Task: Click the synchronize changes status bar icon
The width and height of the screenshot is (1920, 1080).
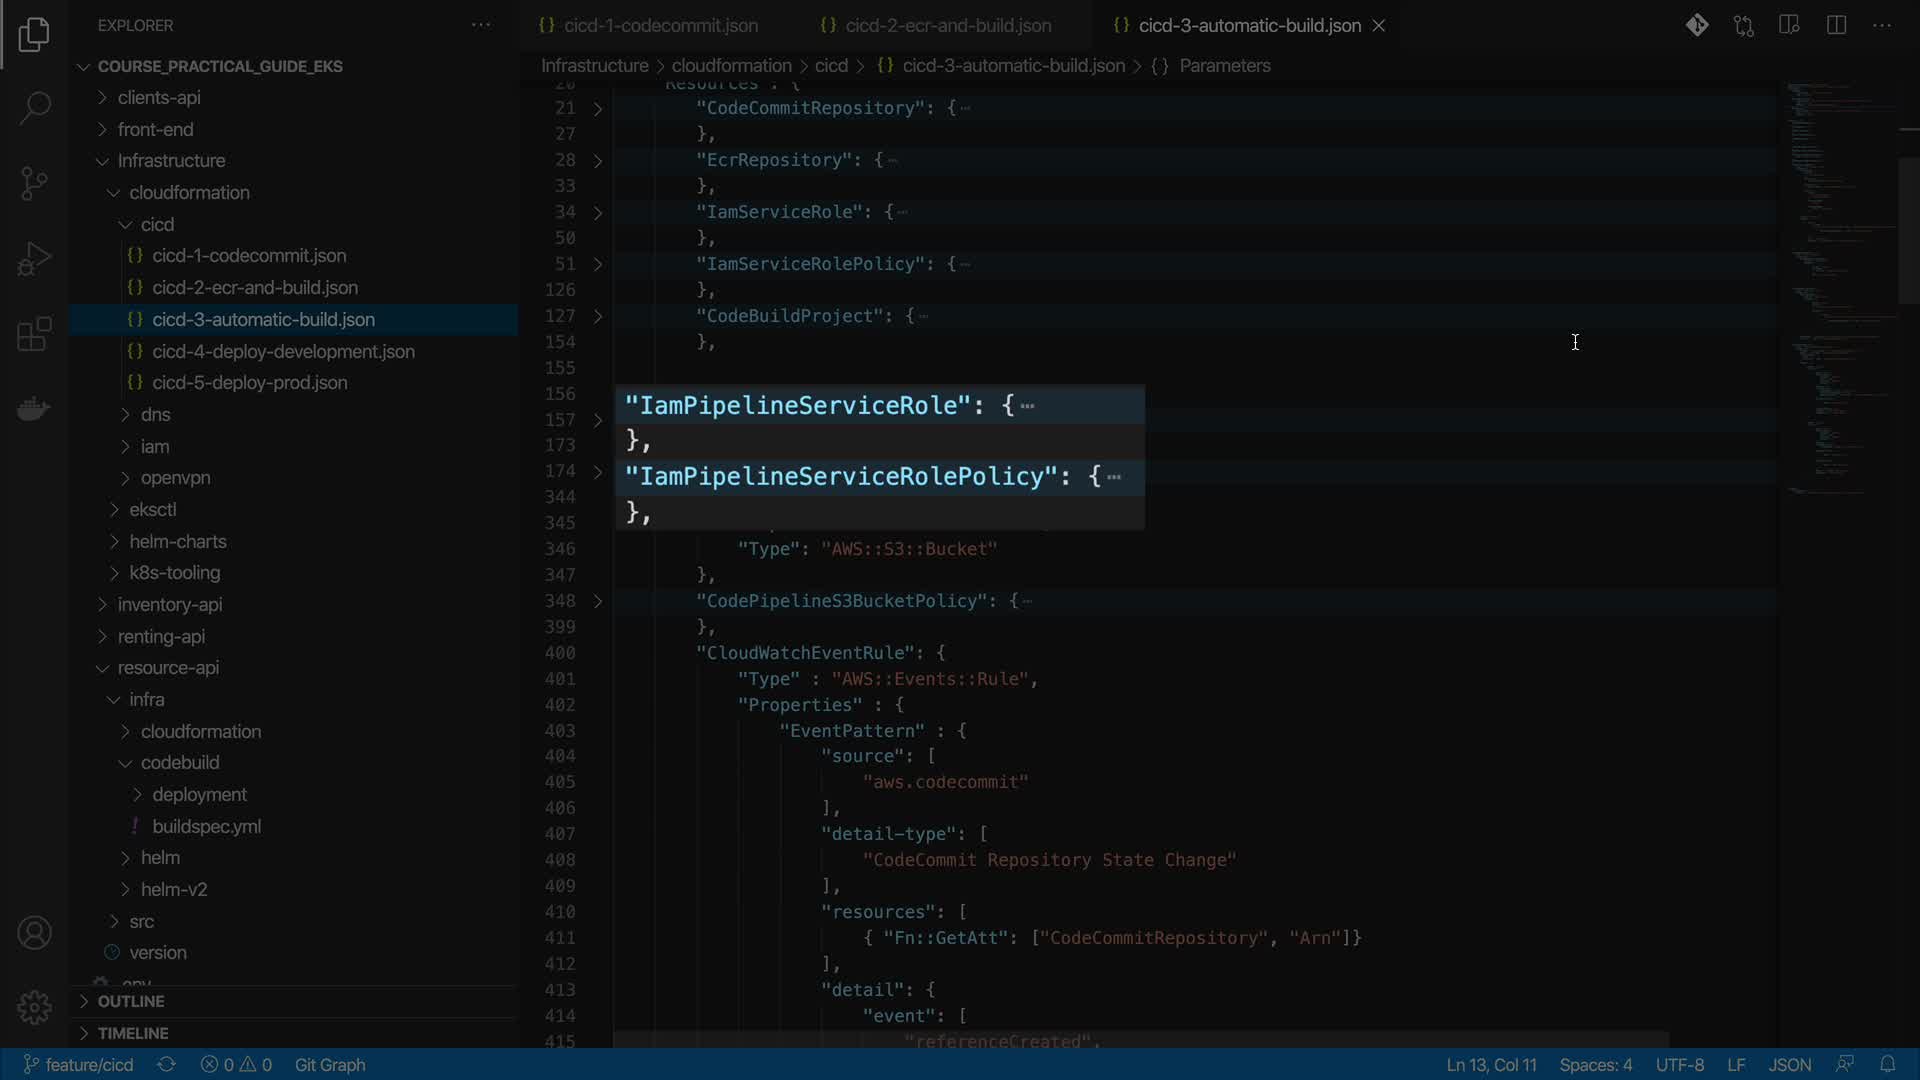Action: [x=167, y=1064]
